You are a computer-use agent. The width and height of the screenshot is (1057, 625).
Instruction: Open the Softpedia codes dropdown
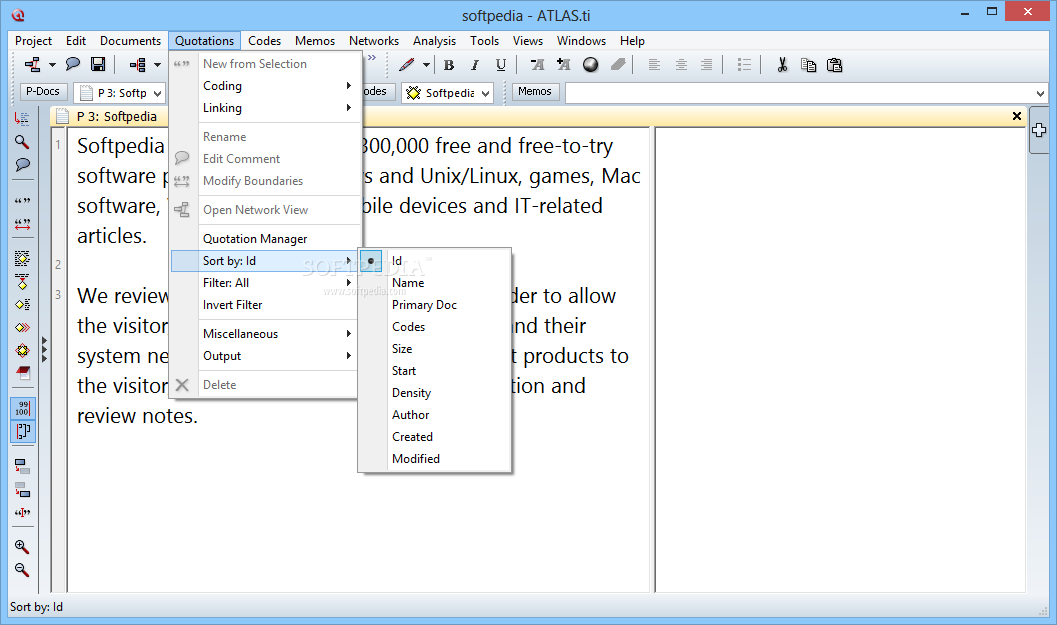tap(485, 93)
